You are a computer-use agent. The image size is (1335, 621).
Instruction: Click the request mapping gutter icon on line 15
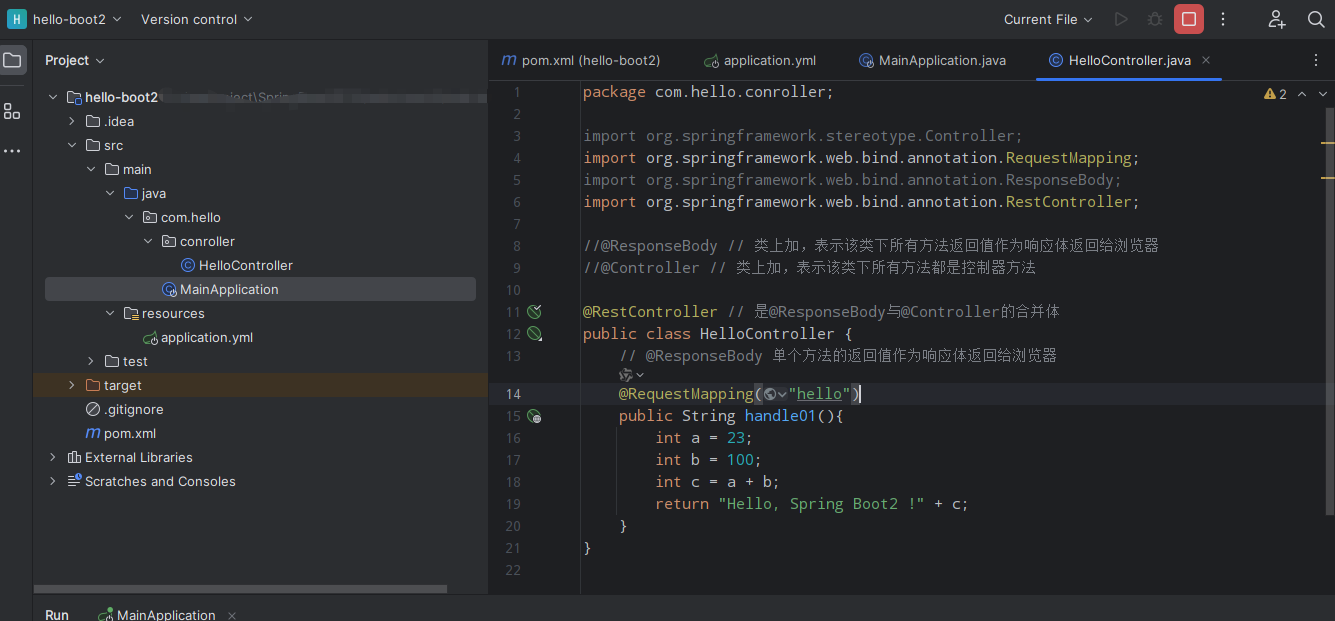click(534, 416)
